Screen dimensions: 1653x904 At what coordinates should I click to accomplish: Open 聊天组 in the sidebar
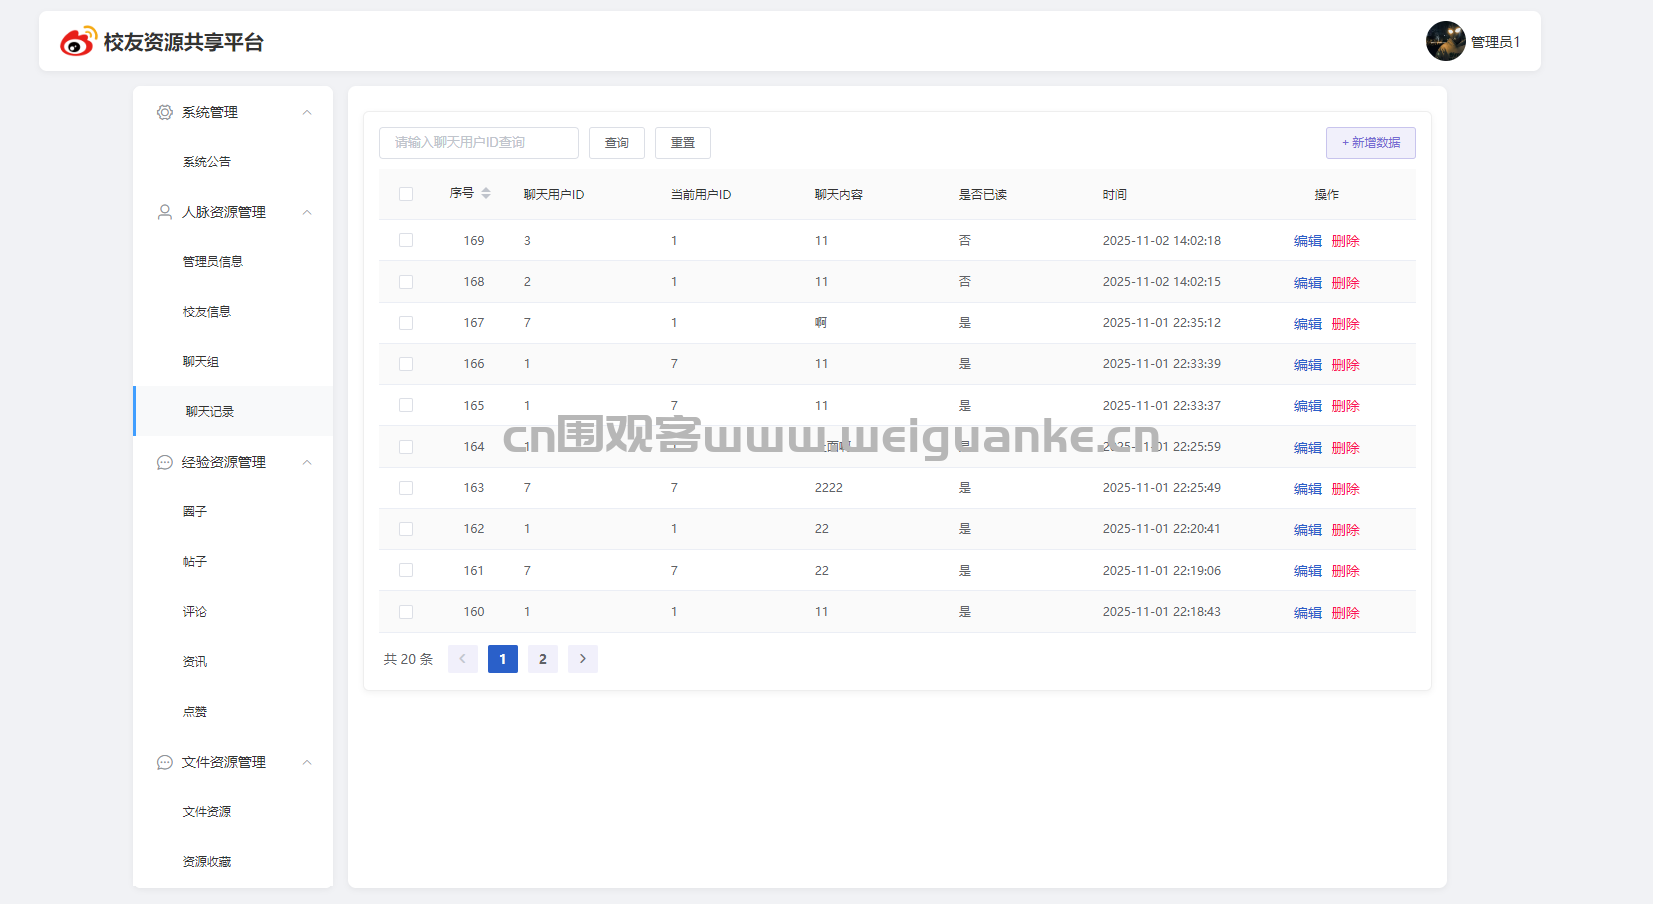[201, 362]
